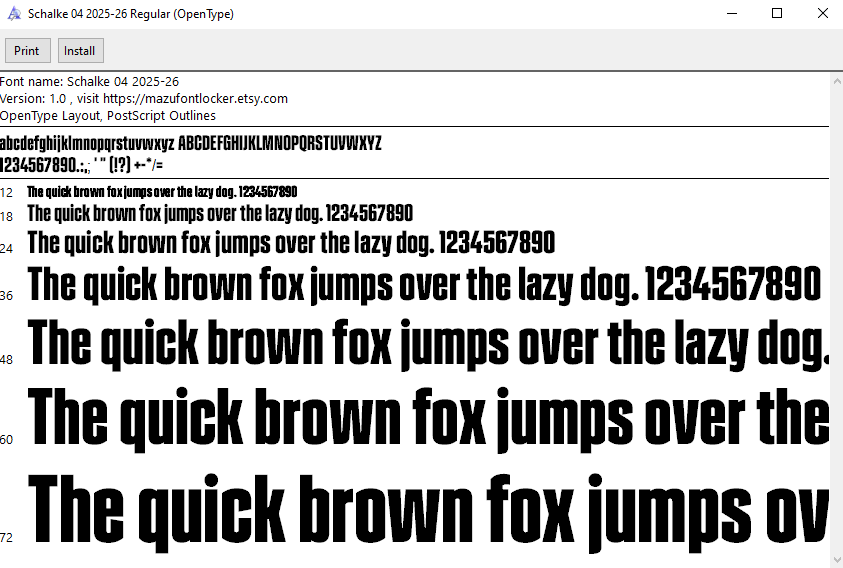Image resolution: width=843 pixels, height=568 pixels.
Task: Click the mazufontlocker.etsy.com version line
Action: click(x=144, y=99)
